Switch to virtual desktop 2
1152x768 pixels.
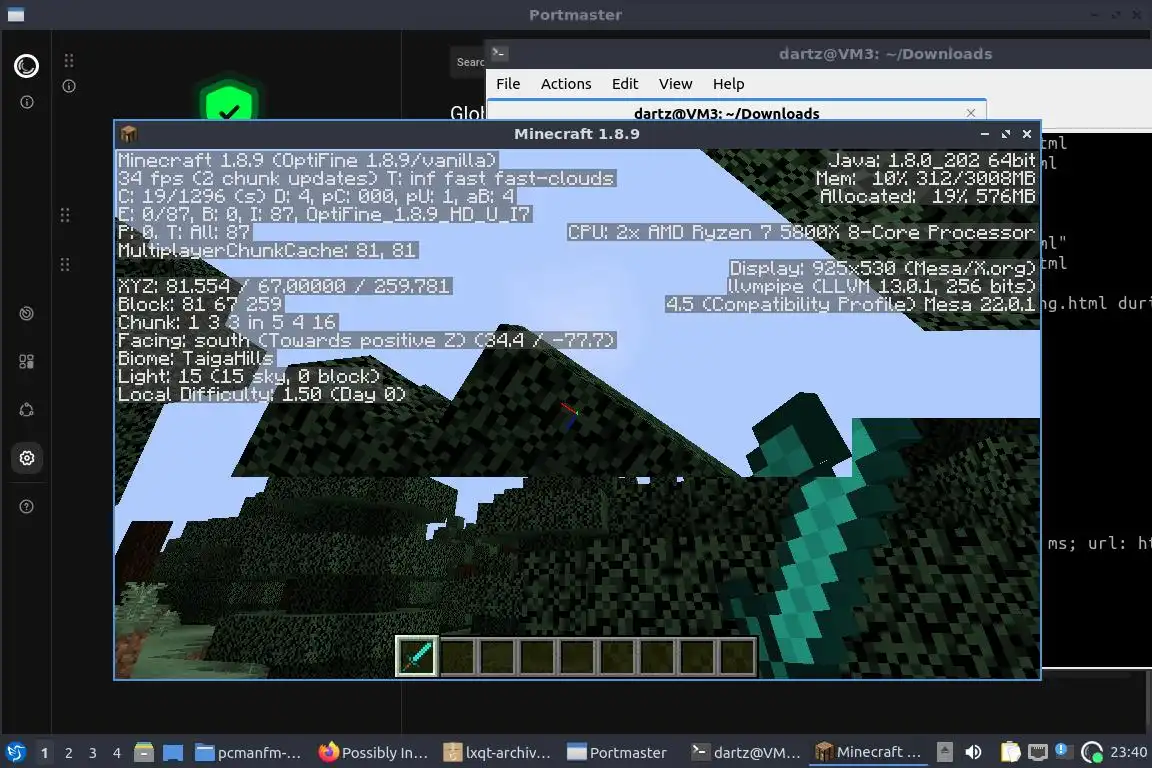point(68,753)
